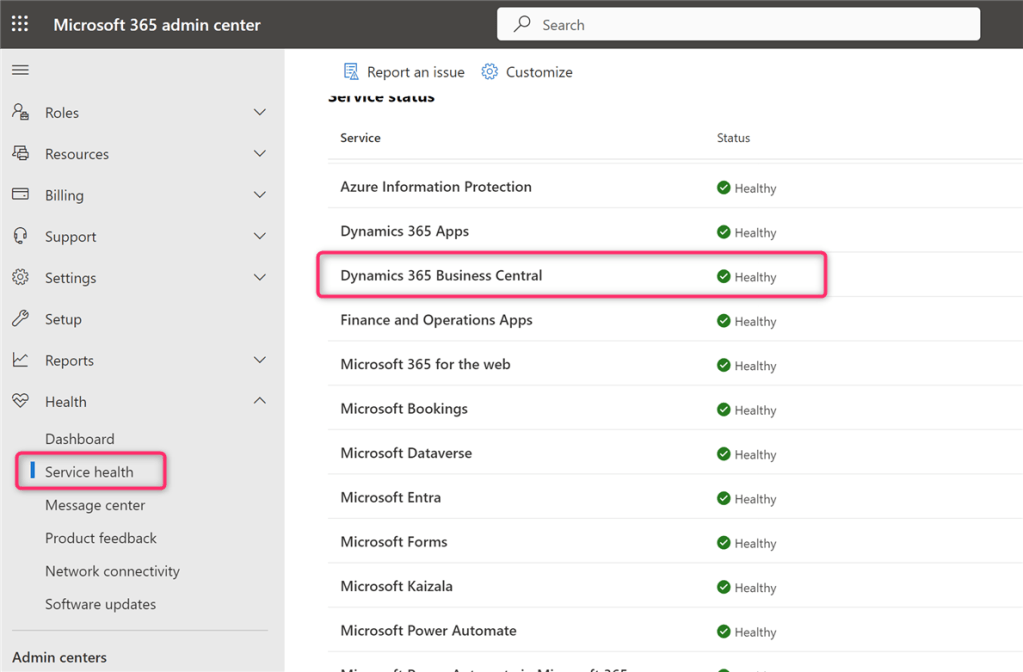Click the Customize gear icon
Image resolution: width=1023 pixels, height=672 pixels.
[489, 72]
